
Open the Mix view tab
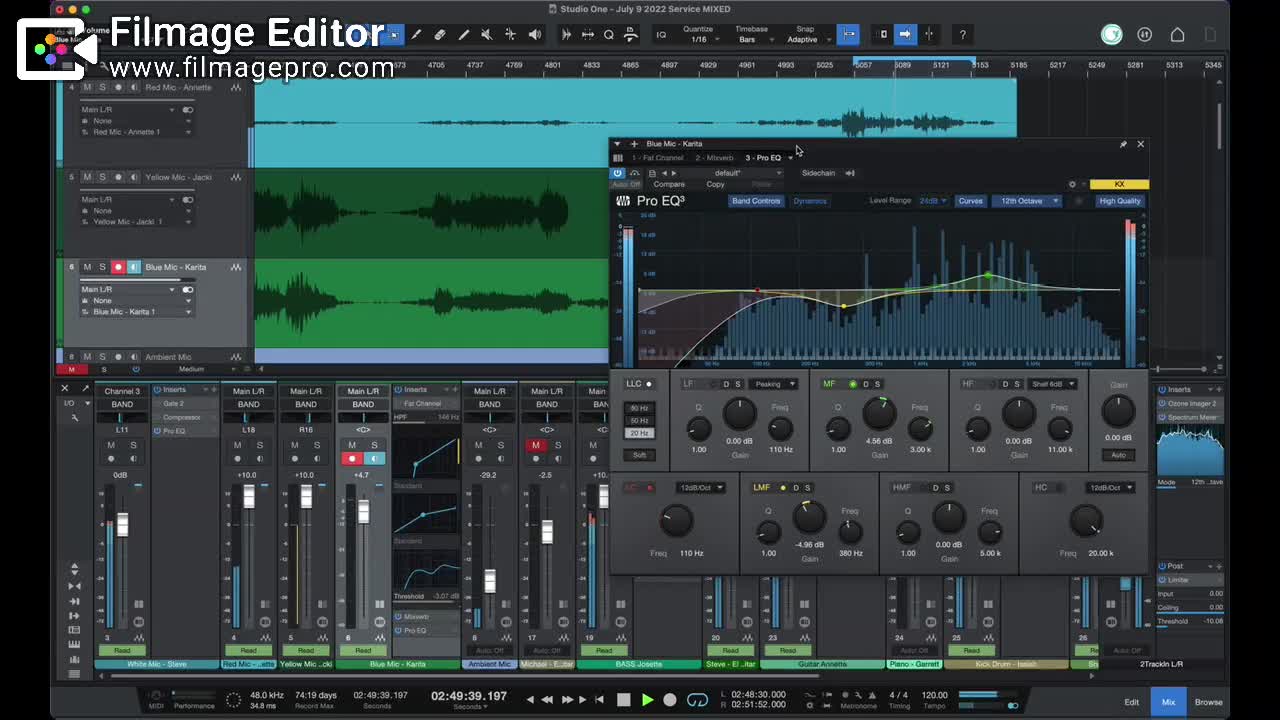(x=1168, y=702)
